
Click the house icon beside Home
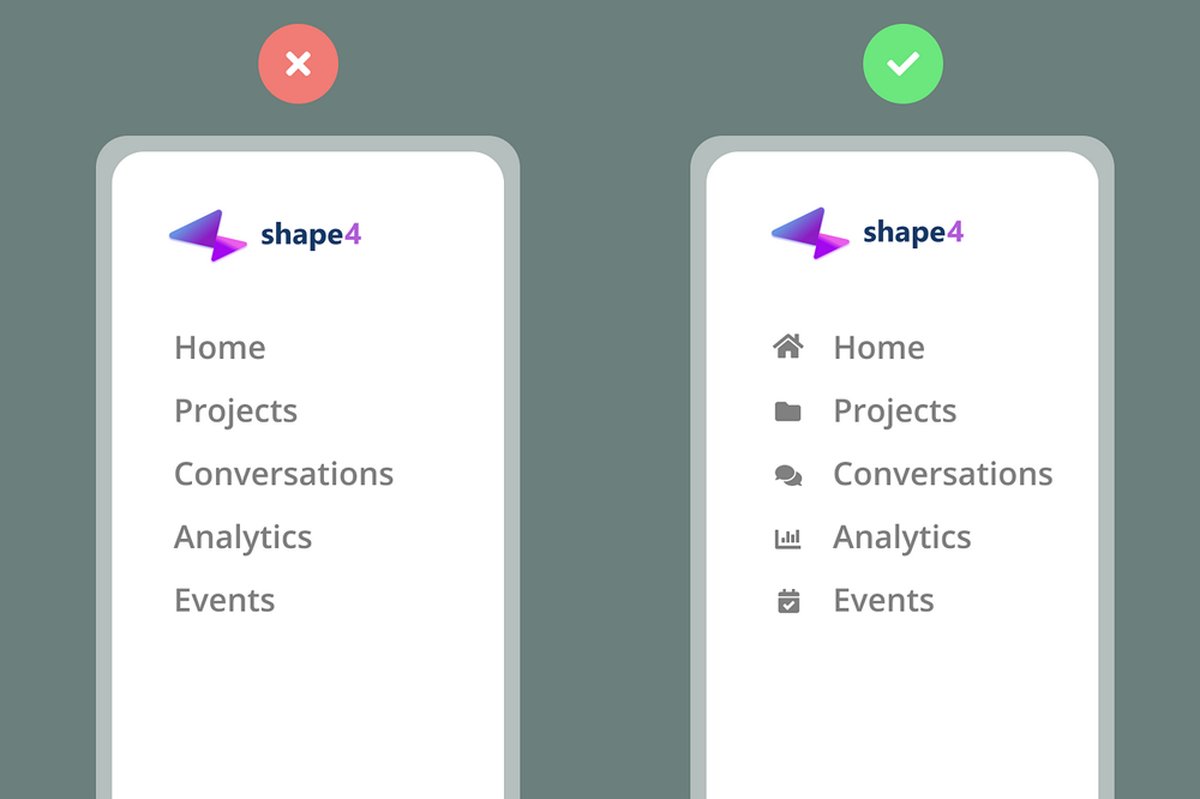pyautogui.click(x=788, y=347)
